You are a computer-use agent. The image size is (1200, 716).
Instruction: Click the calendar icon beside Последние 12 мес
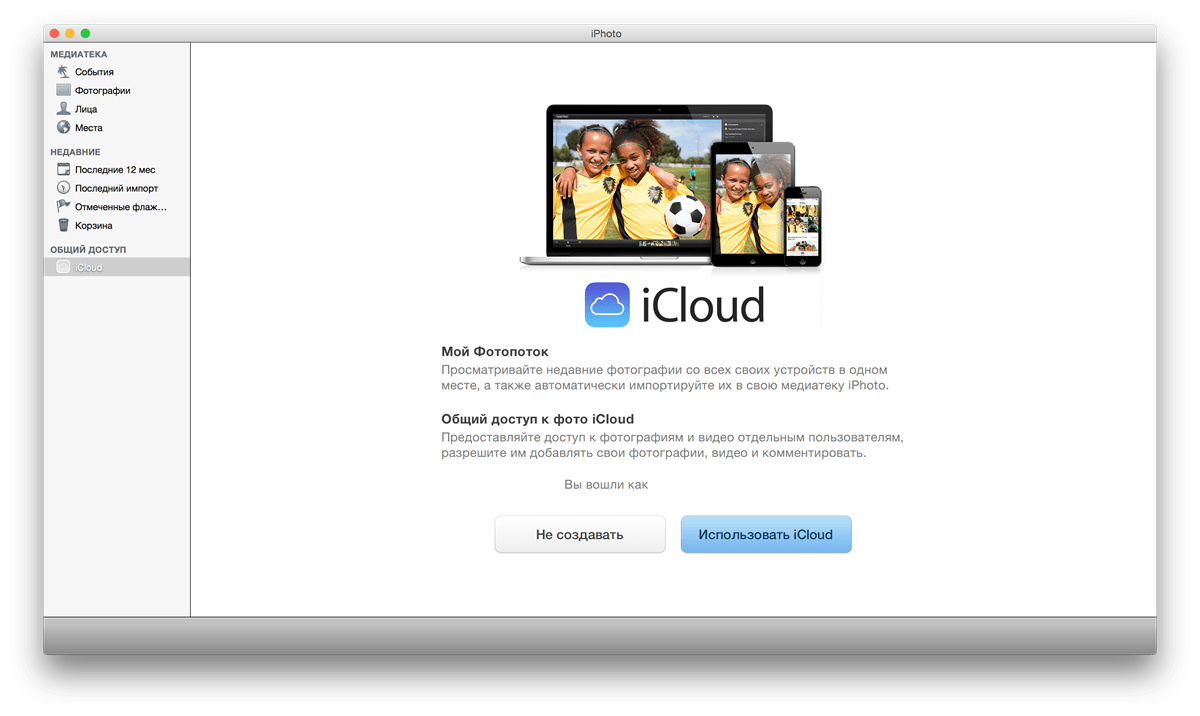[x=63, y=170]
